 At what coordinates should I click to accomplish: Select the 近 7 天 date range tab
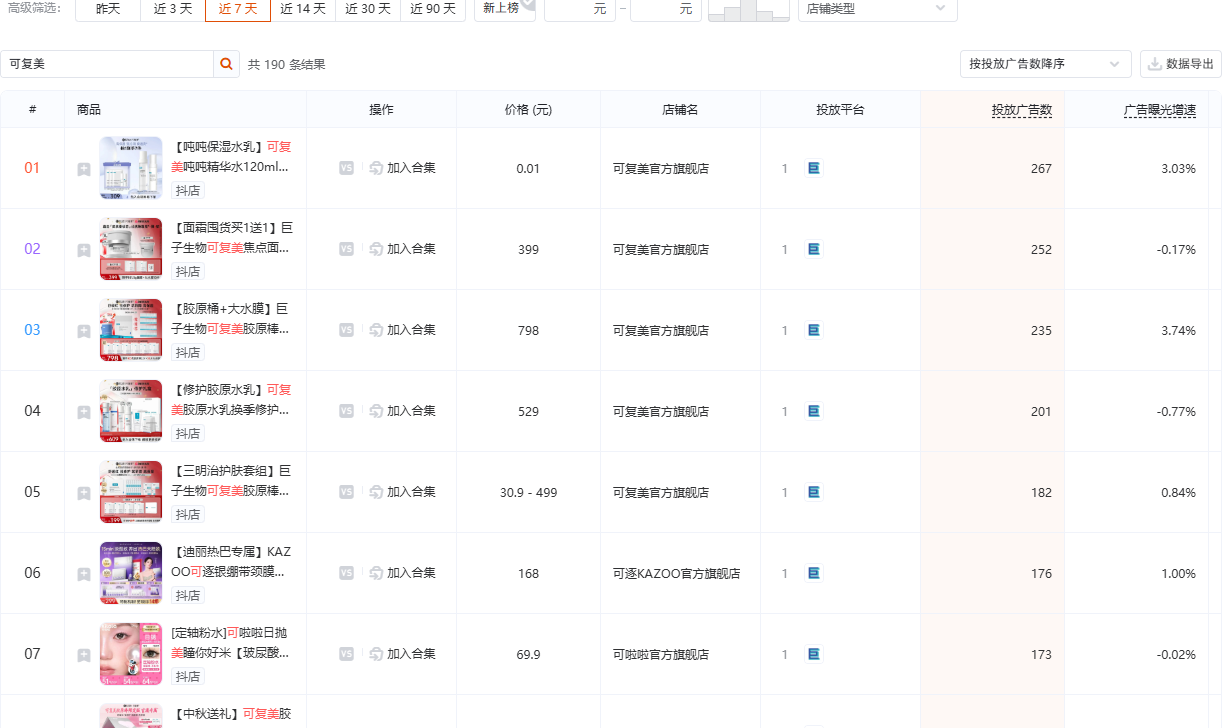(238, 9)
